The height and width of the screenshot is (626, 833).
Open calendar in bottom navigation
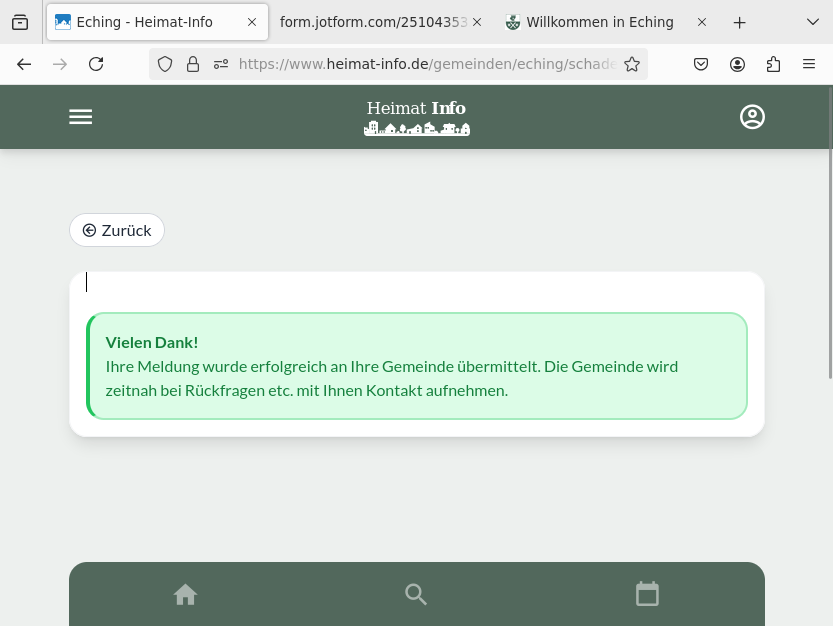(647, 594)
